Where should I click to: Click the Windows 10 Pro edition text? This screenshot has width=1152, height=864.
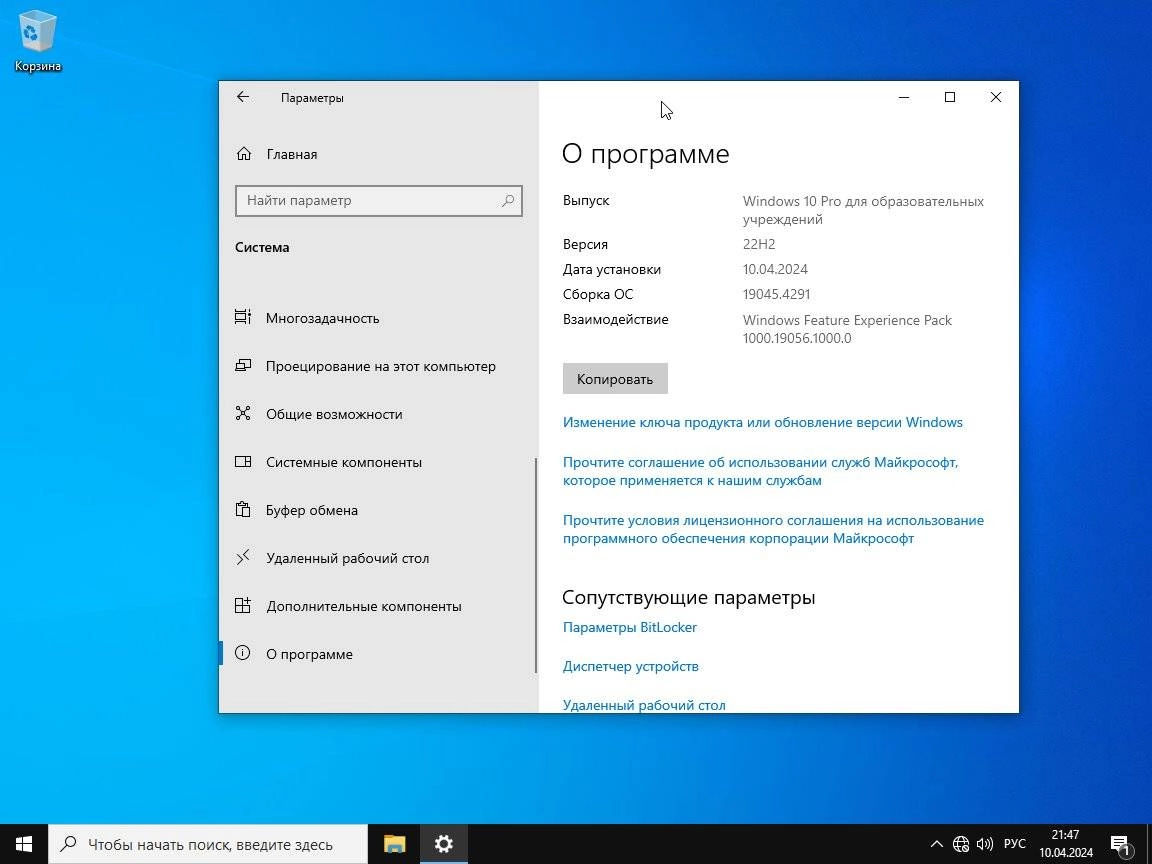(x=863, y=210)
